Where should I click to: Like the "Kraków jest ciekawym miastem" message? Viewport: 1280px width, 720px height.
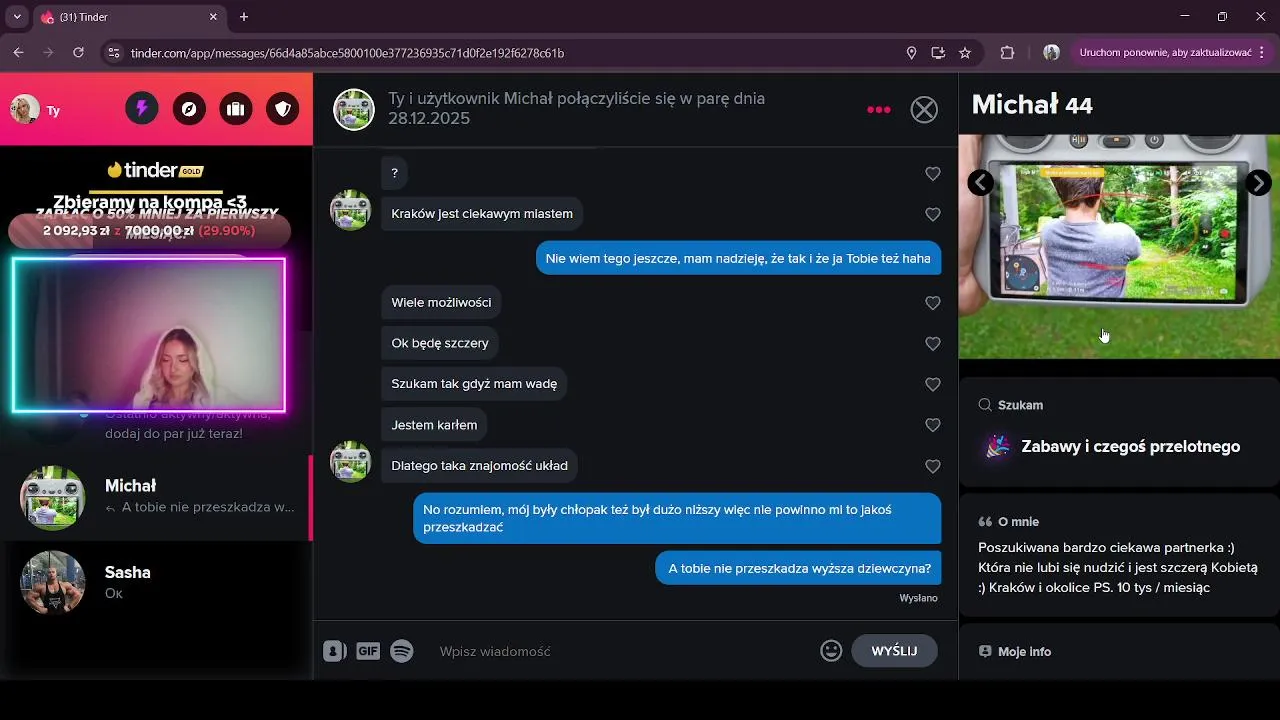tap(933, 214)
